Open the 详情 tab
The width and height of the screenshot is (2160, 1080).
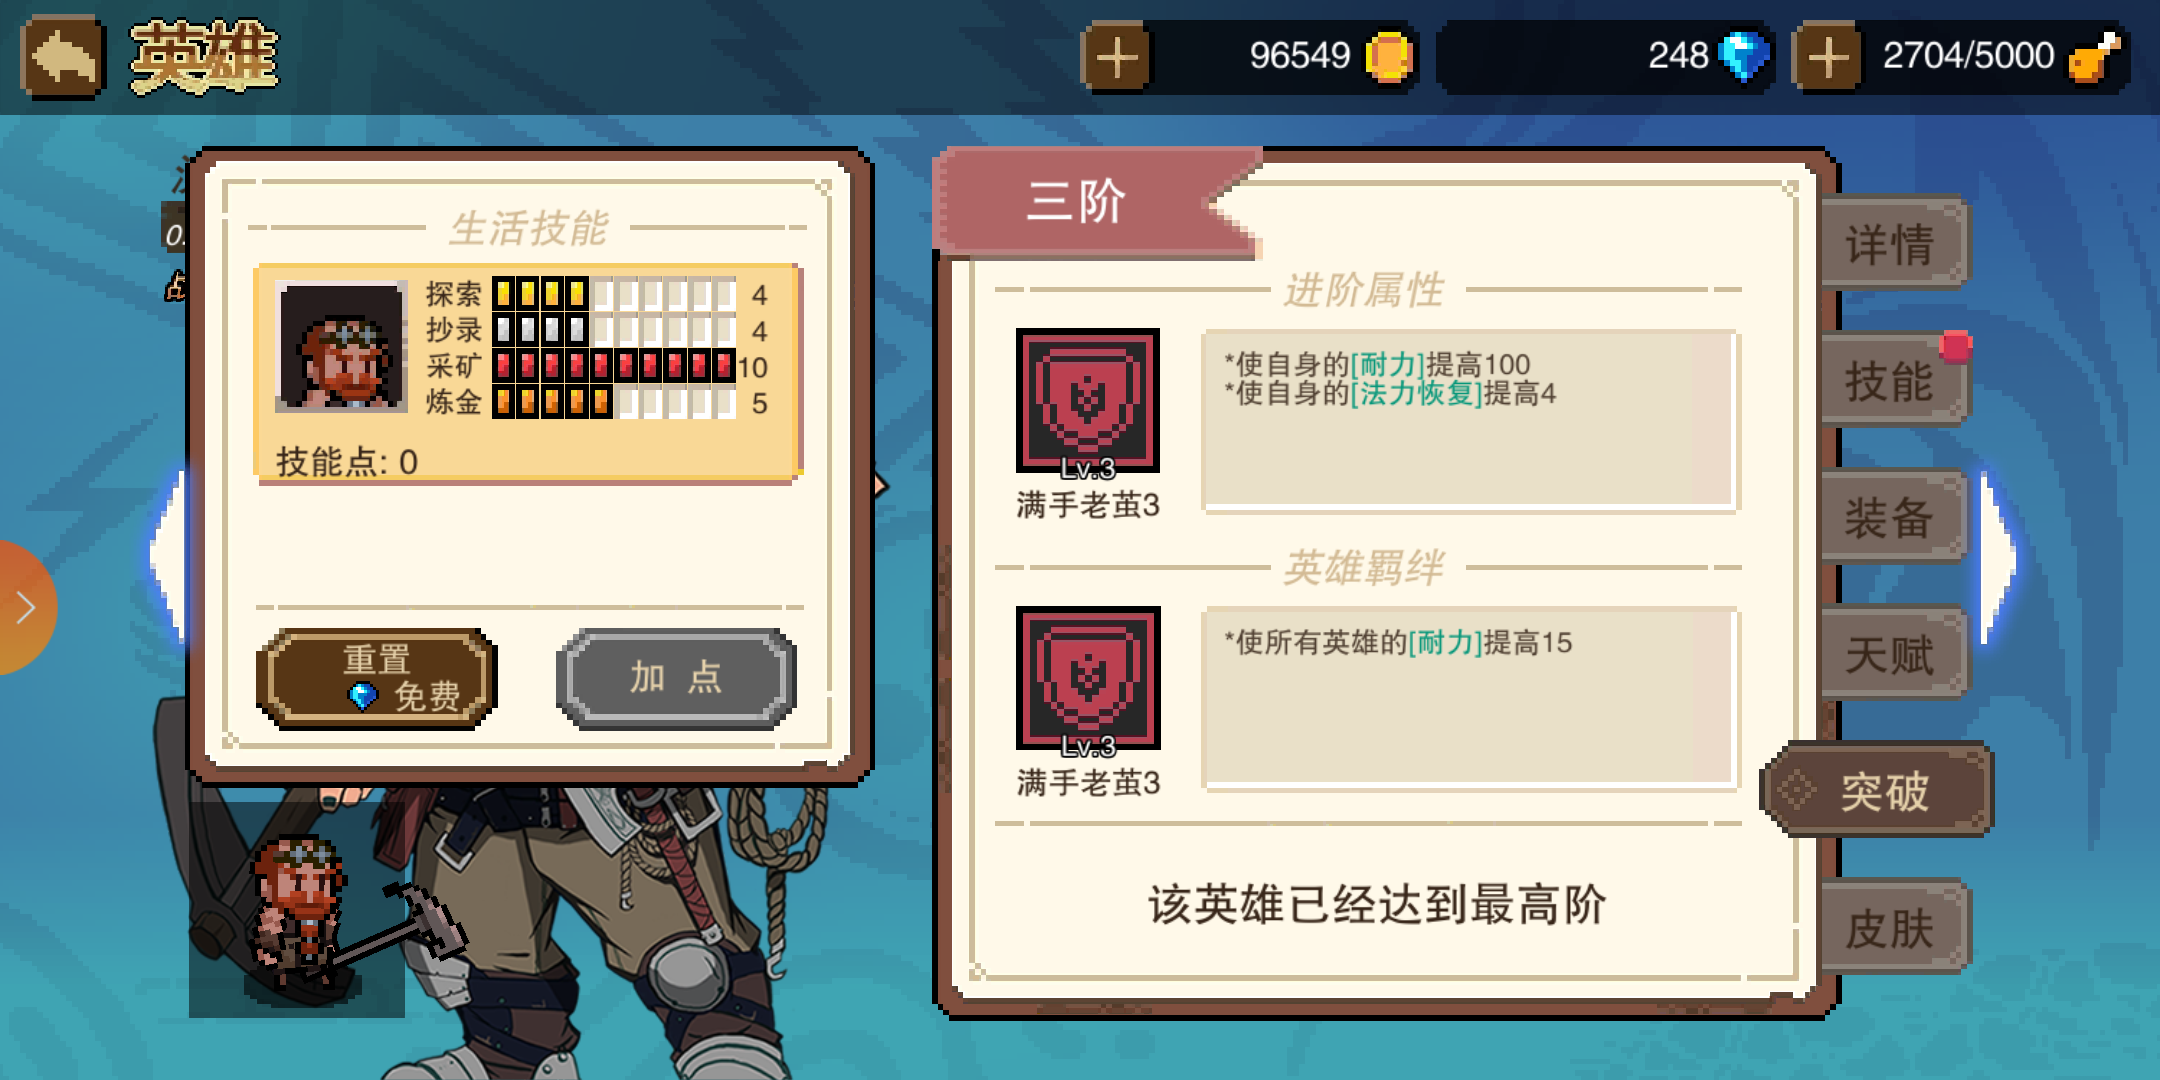[1894, 244]
